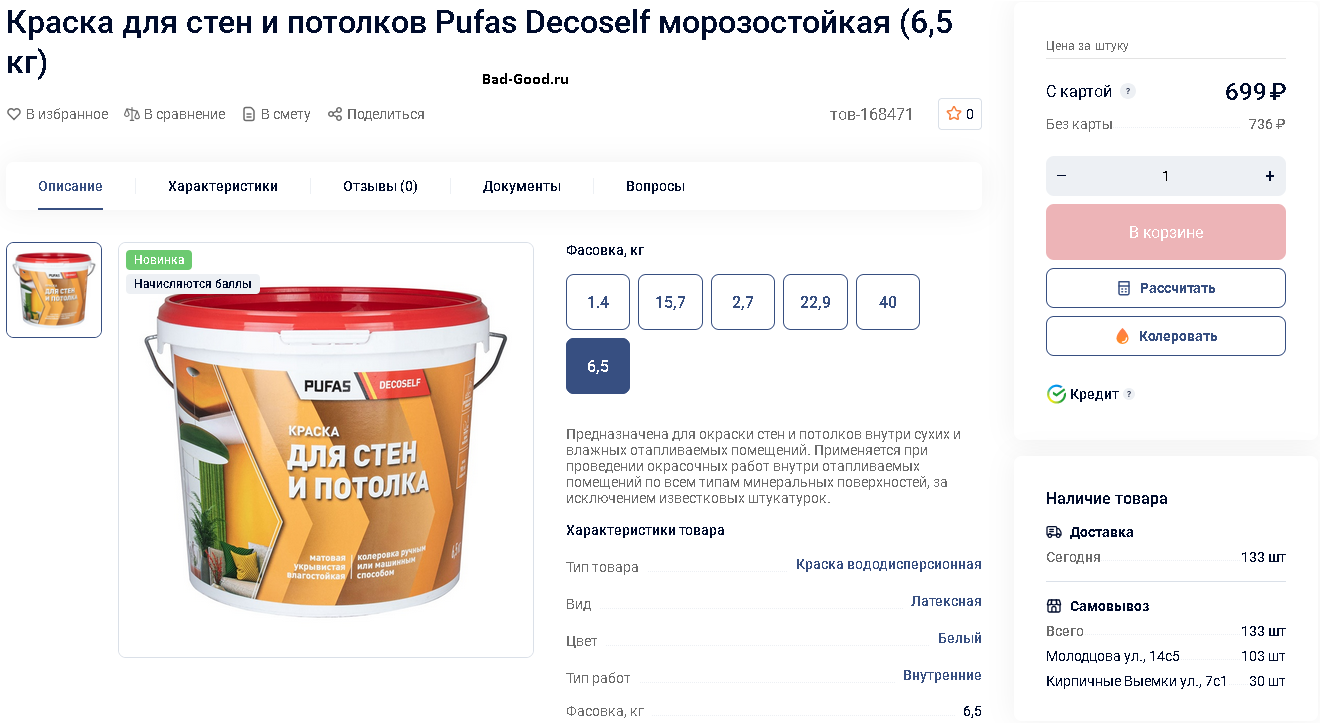
Task: Click the question icon beside Кредит
Action: (1129, 394)
